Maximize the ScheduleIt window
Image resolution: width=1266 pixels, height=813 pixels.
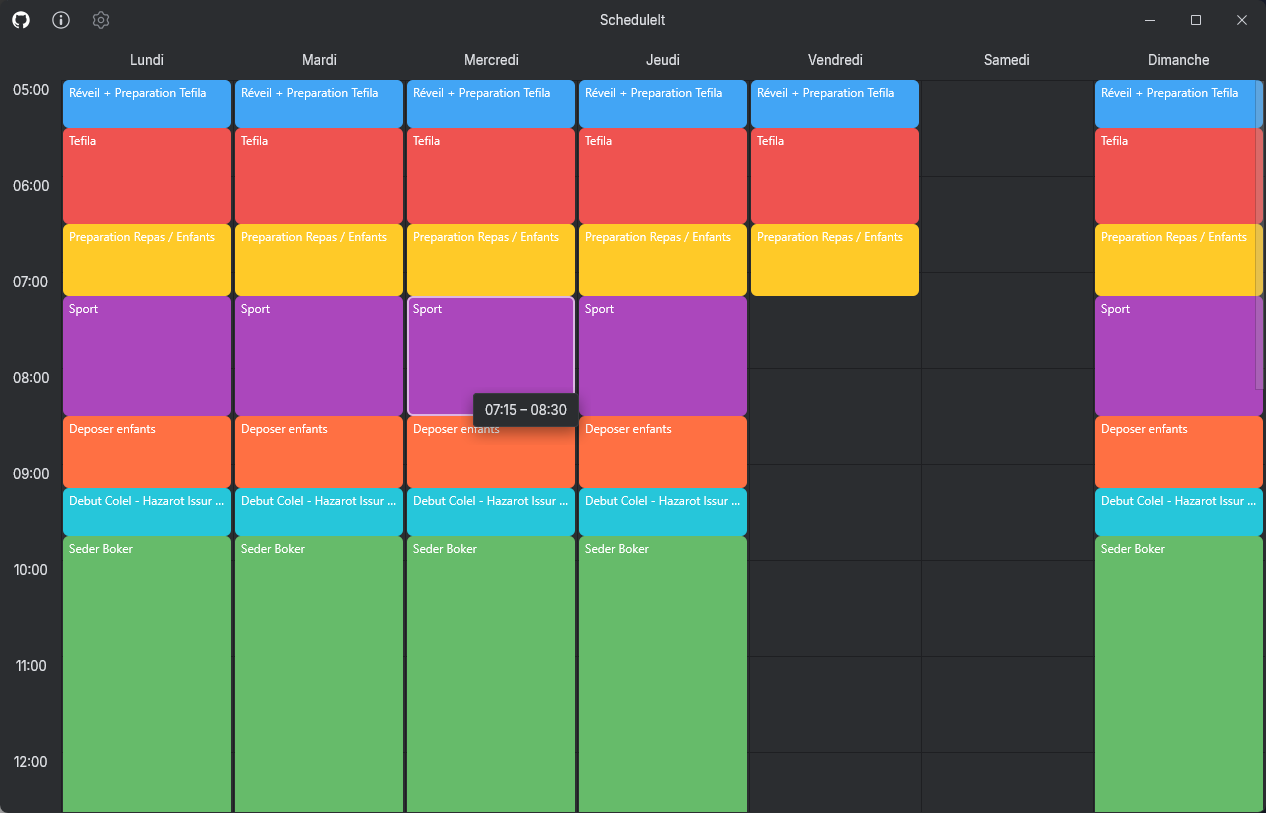tap(1196, 20)
